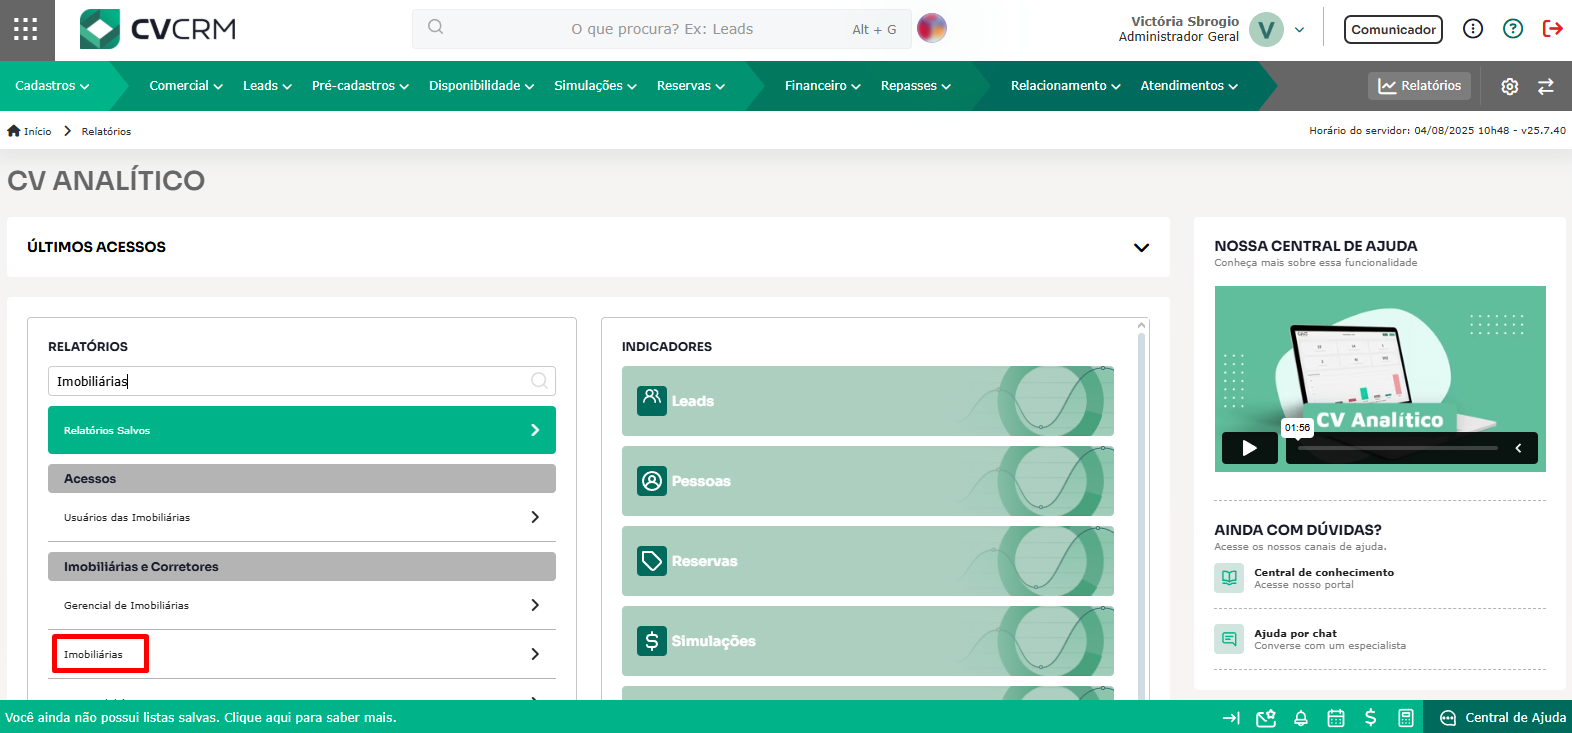
Task: Click the Ajuda por chat message icon
Action: pyautogui.click(x=1229, y=639)
